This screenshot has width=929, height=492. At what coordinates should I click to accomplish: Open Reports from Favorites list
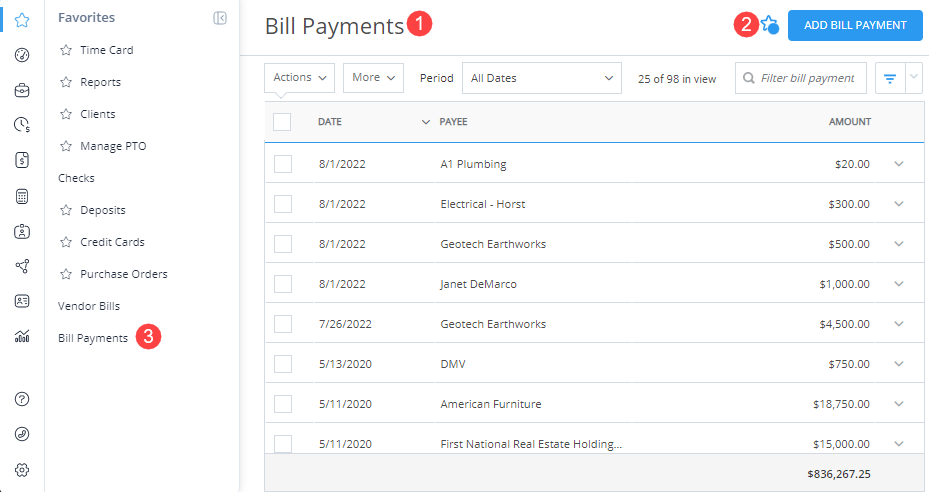101,82
